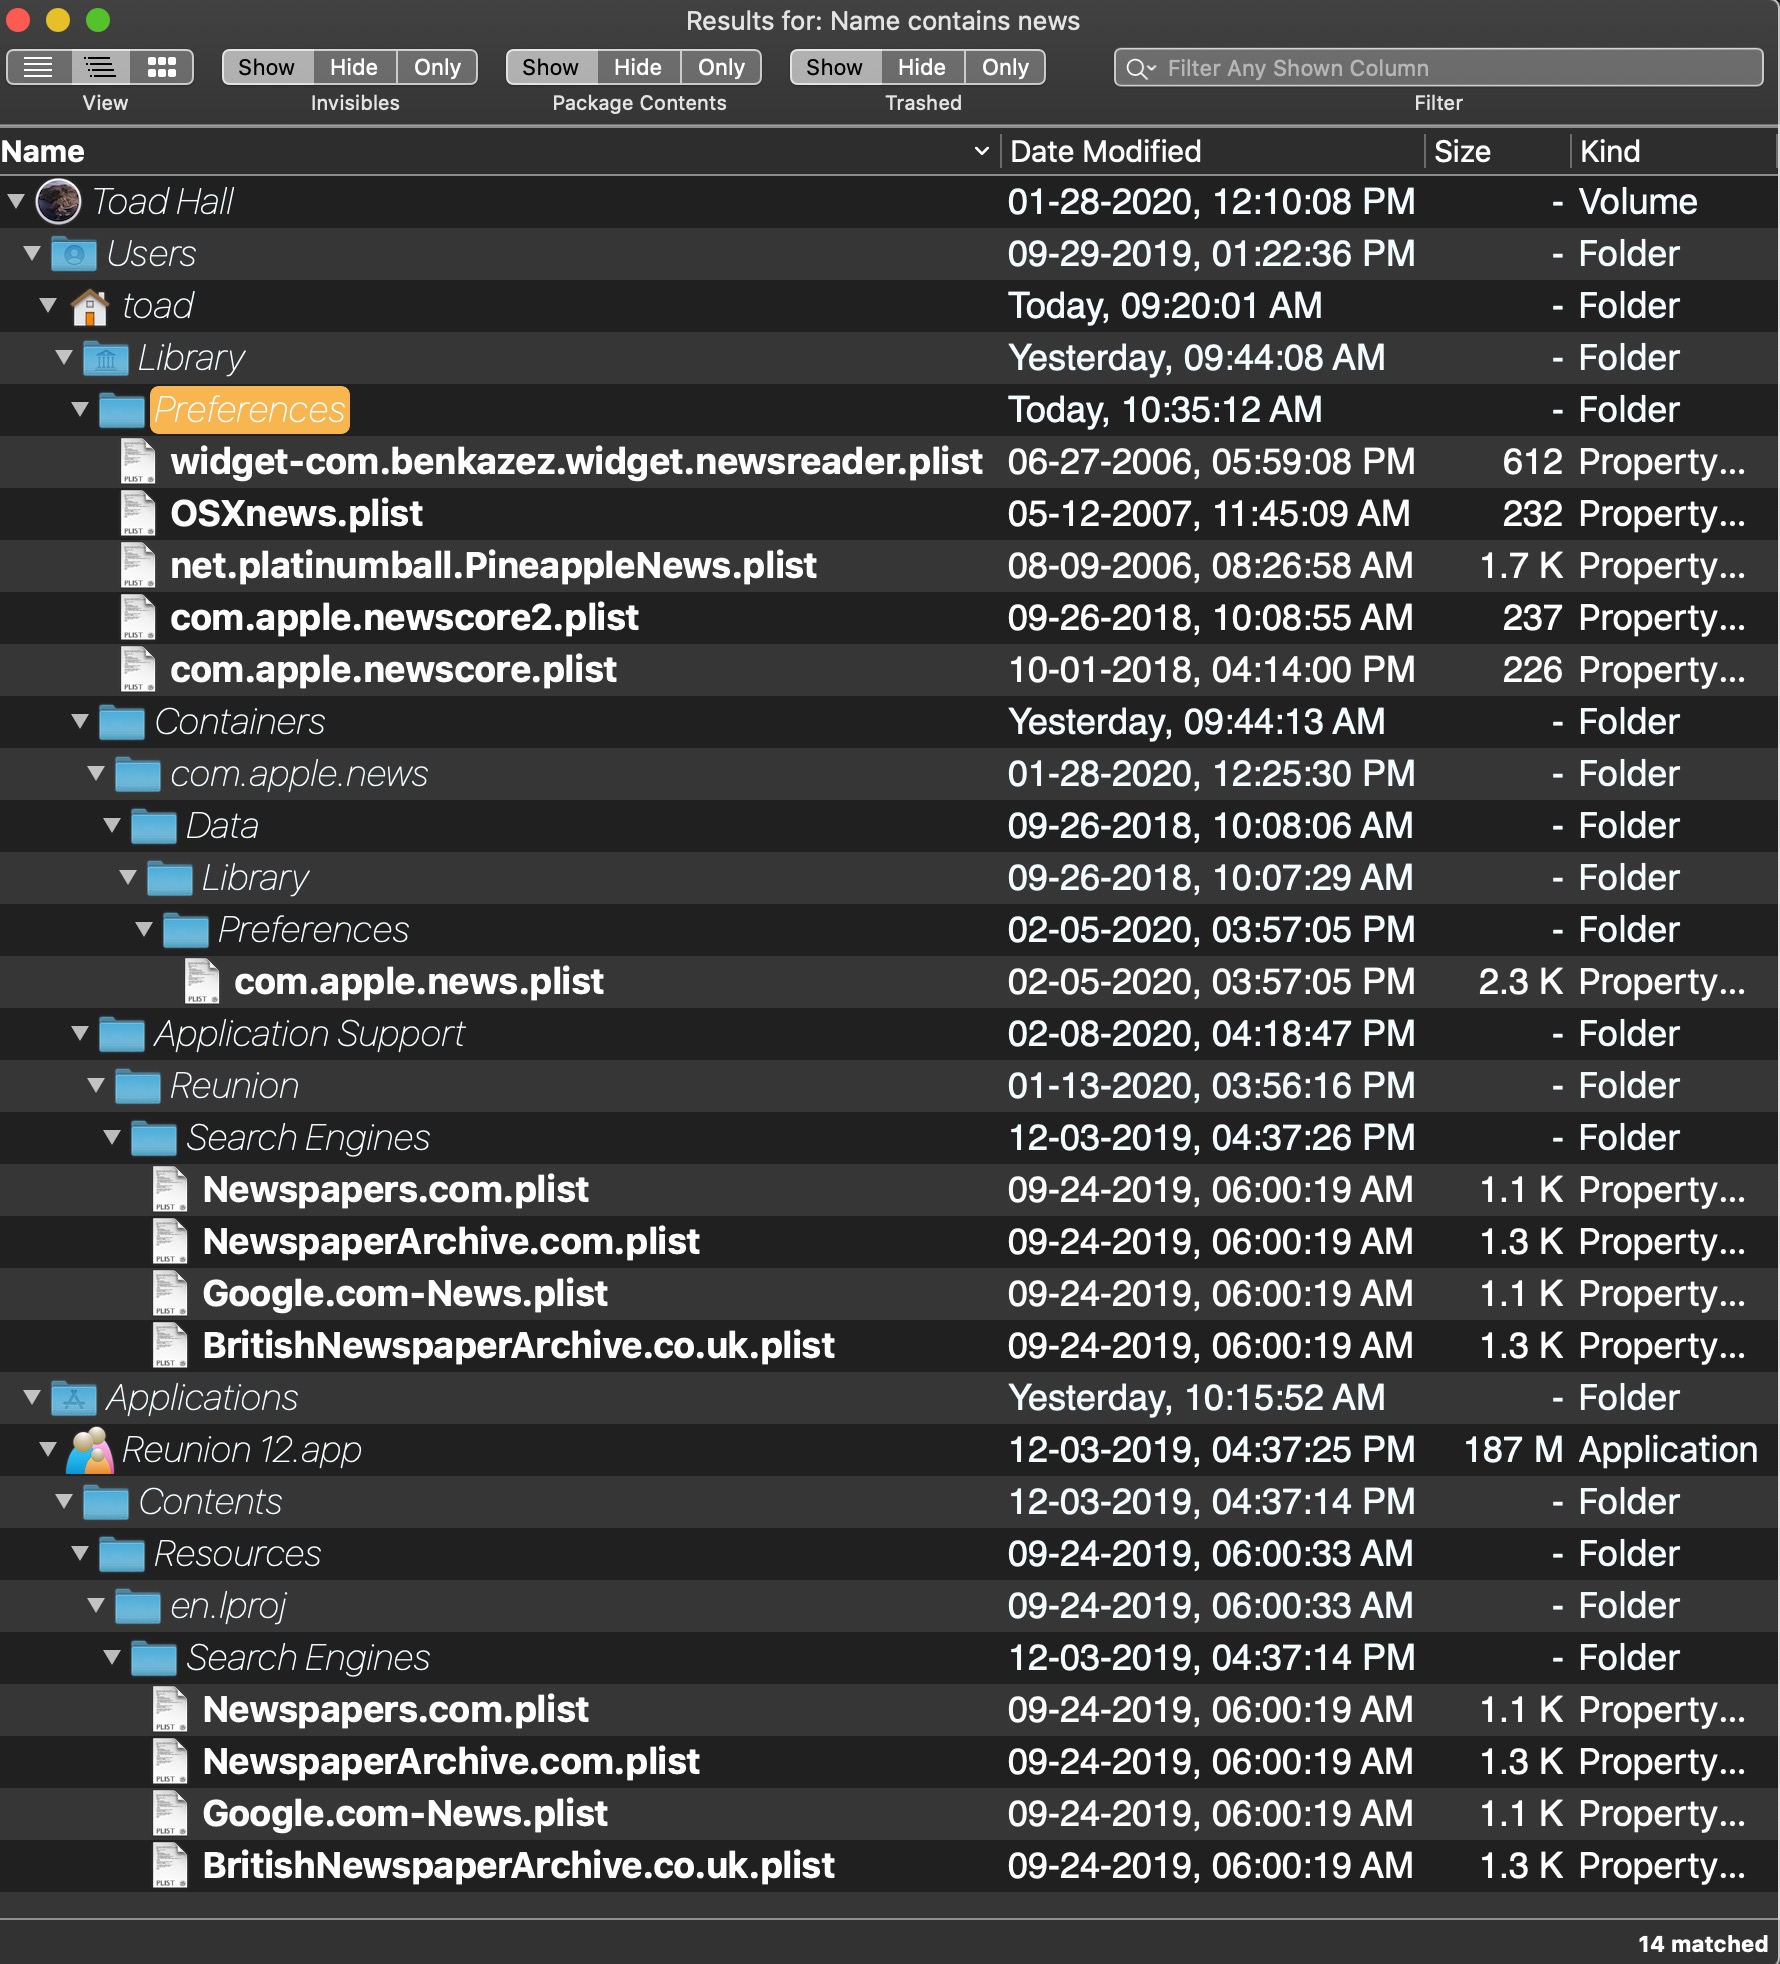
Task: Click the highlighted Preferences folder icon
Action: click(x=122, y=410)
